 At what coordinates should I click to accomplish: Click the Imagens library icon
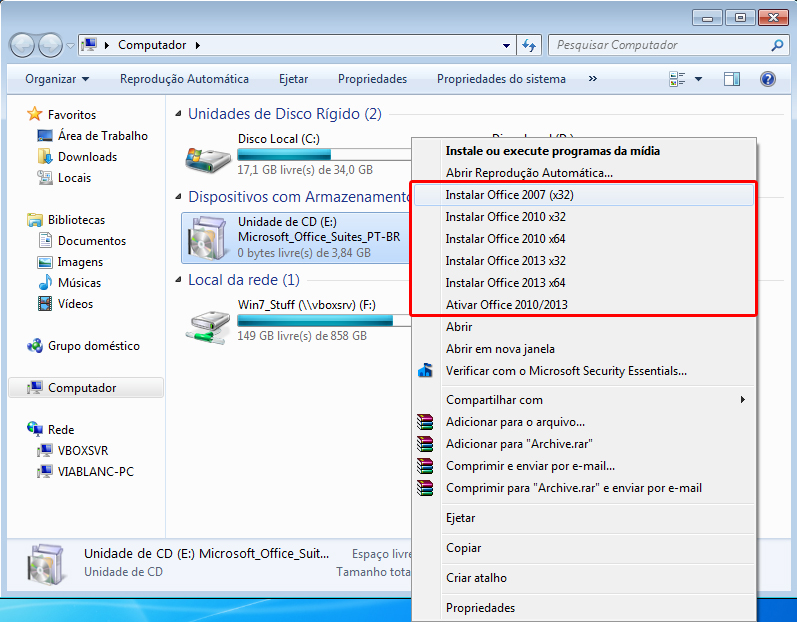pos(45,262)
